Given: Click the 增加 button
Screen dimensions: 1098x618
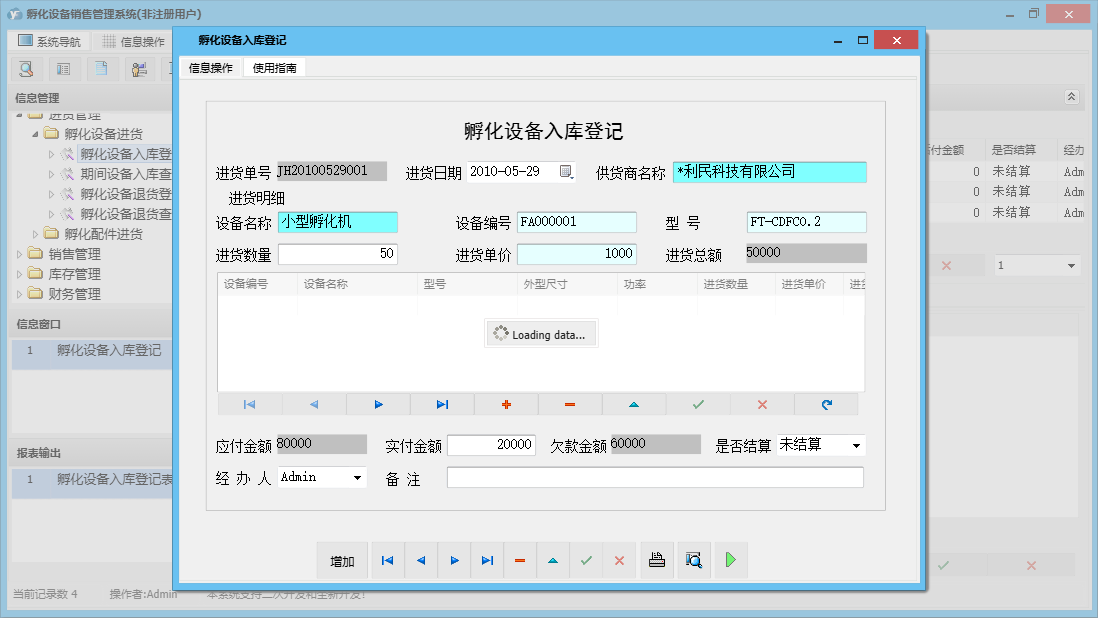Looking at the screenshot, I should pos(341,560).
